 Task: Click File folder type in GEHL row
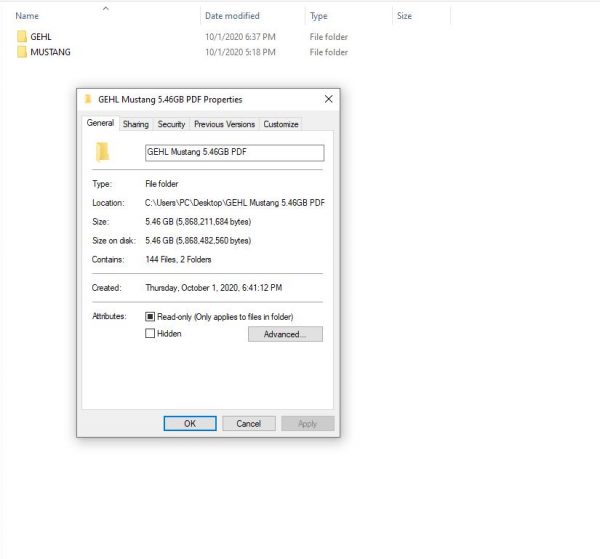pyautogui.click(x=329, y=37)
